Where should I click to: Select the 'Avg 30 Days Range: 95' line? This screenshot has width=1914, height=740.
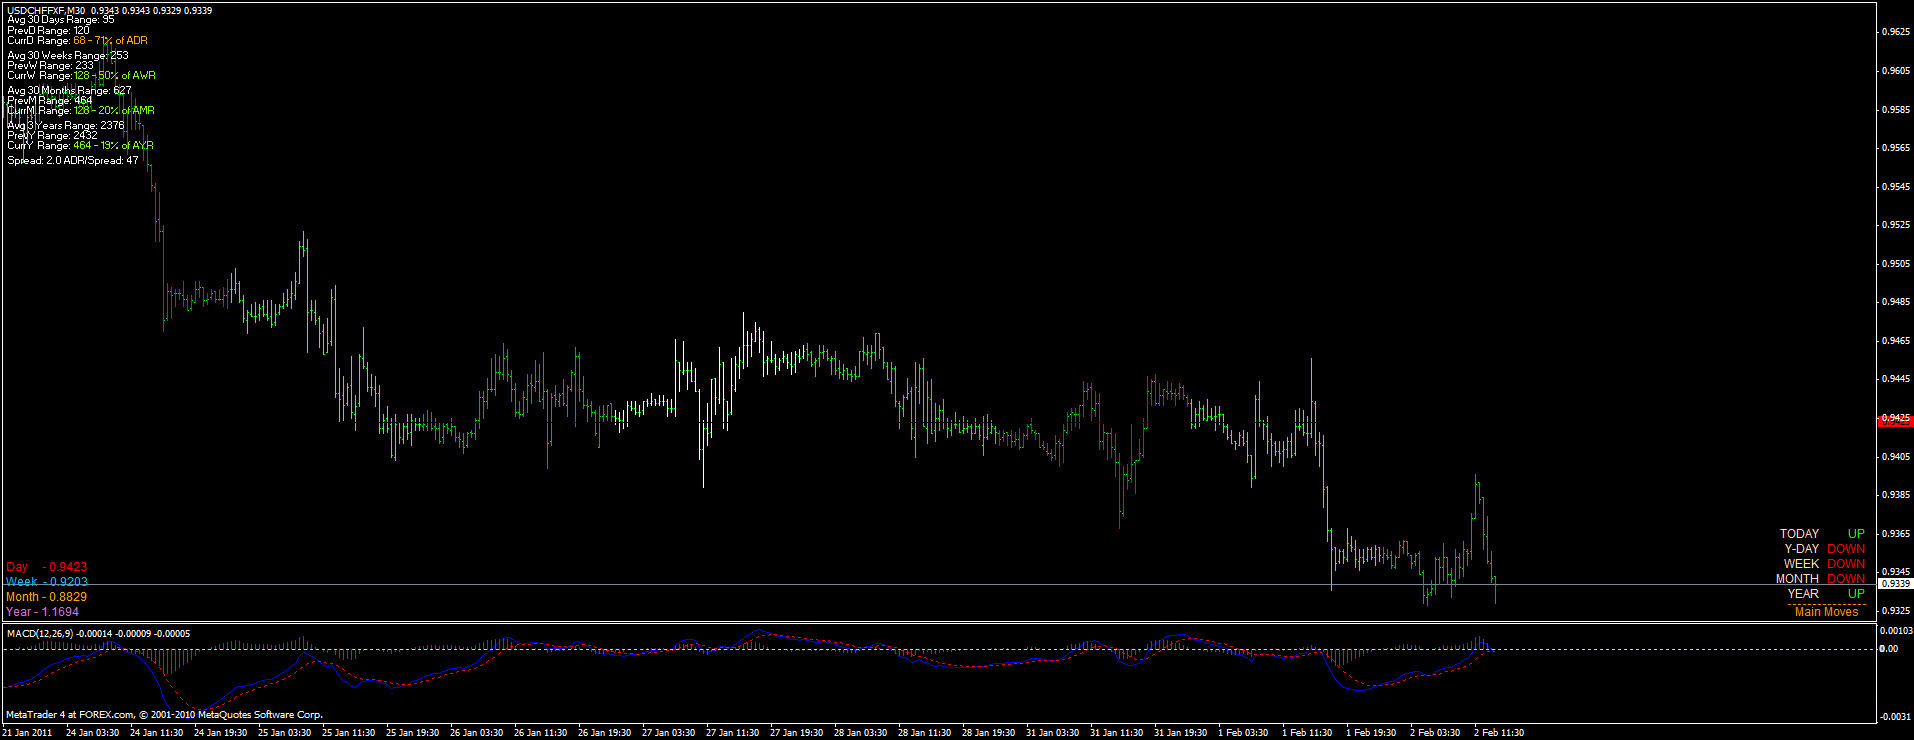coord(61,20)
